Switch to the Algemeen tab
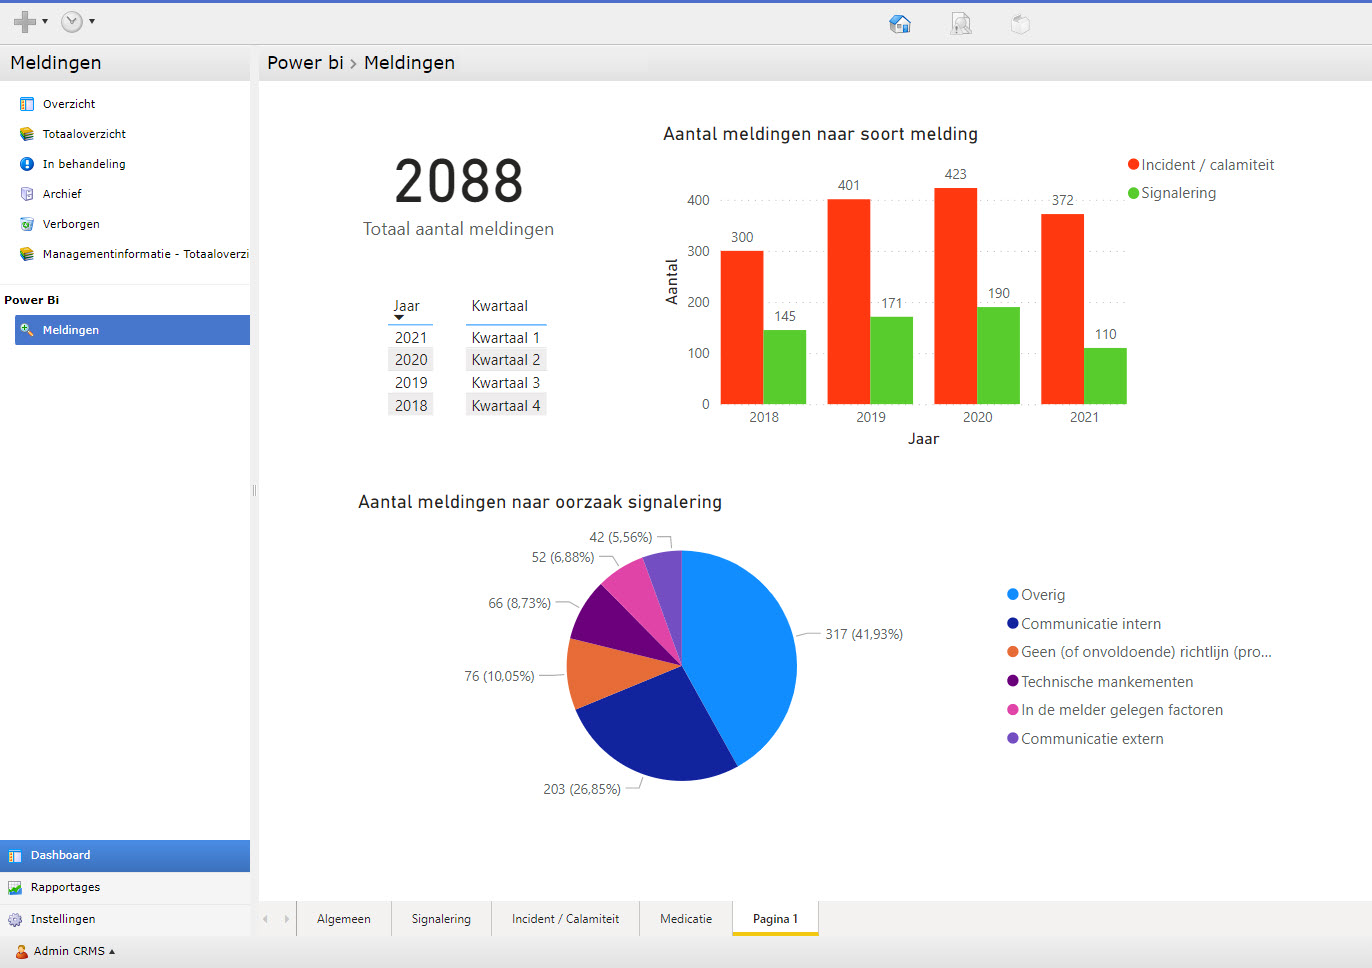Image resolution: width=1372 pixels, height=968 pixels. [344, 919]
